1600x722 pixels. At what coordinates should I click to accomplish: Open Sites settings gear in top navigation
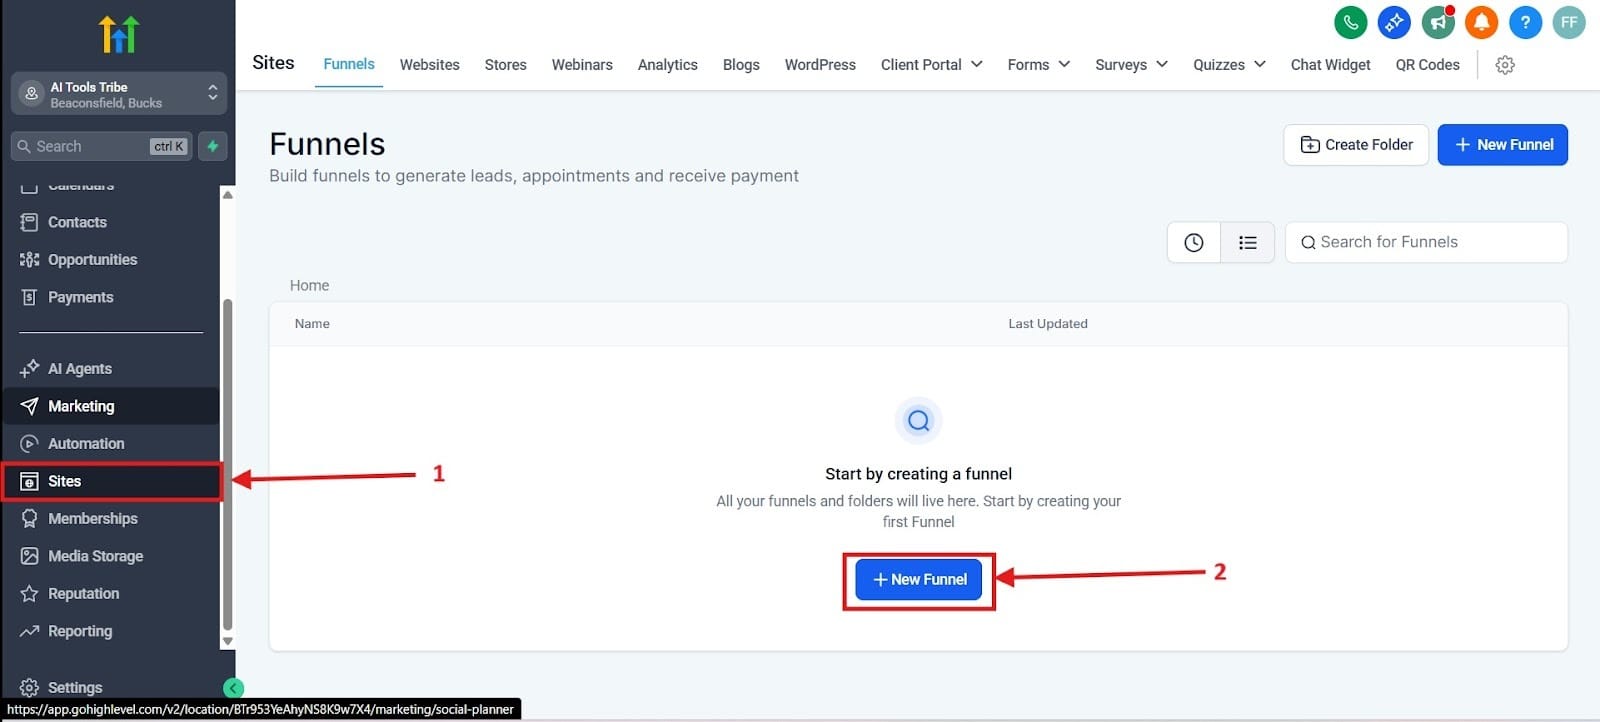tap(1505, 65)
